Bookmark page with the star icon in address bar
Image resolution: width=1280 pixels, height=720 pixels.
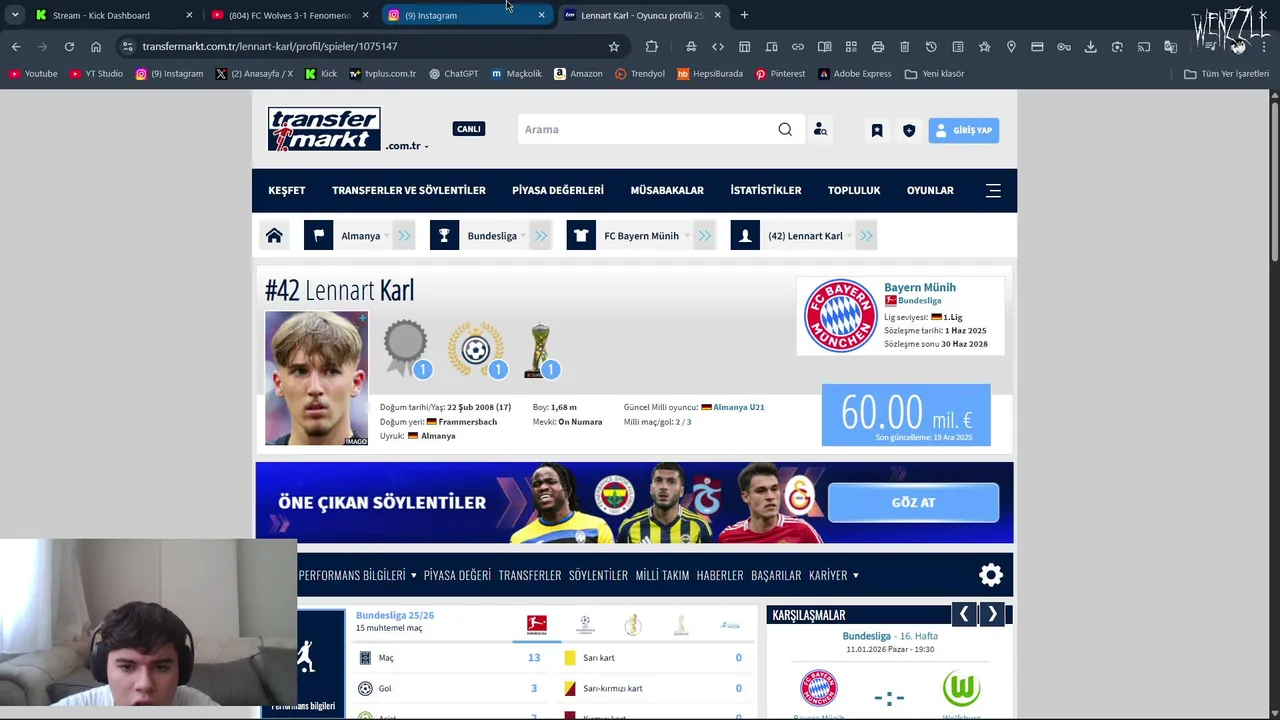click(x=614, y=46)
